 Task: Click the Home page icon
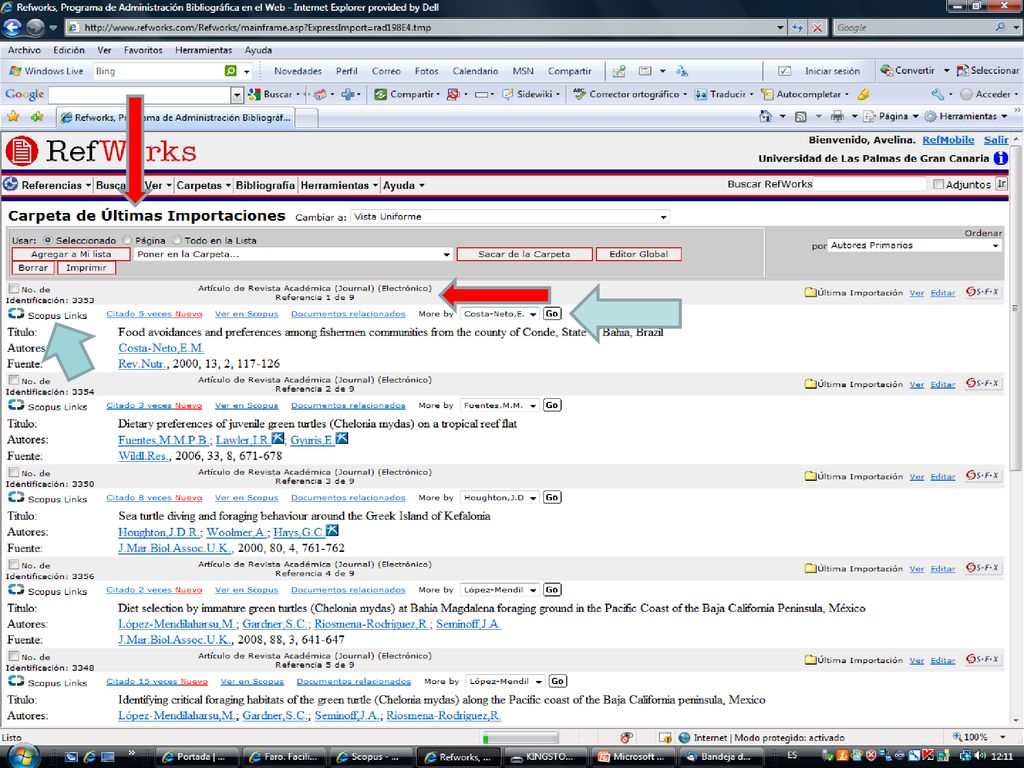coord(766,116)
